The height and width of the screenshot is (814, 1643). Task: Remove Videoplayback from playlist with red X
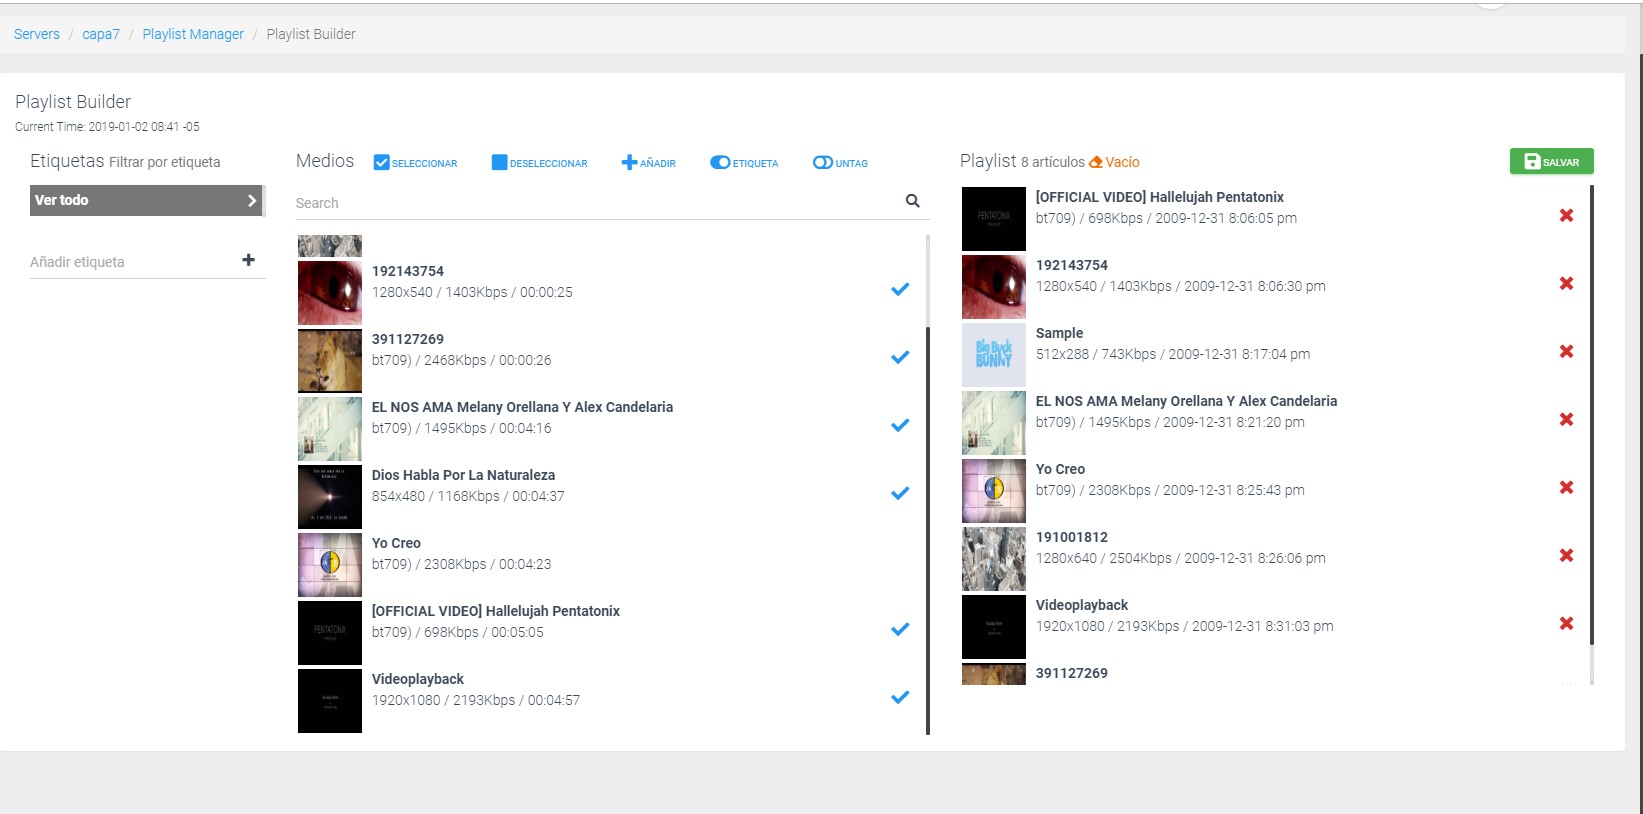1566,624
